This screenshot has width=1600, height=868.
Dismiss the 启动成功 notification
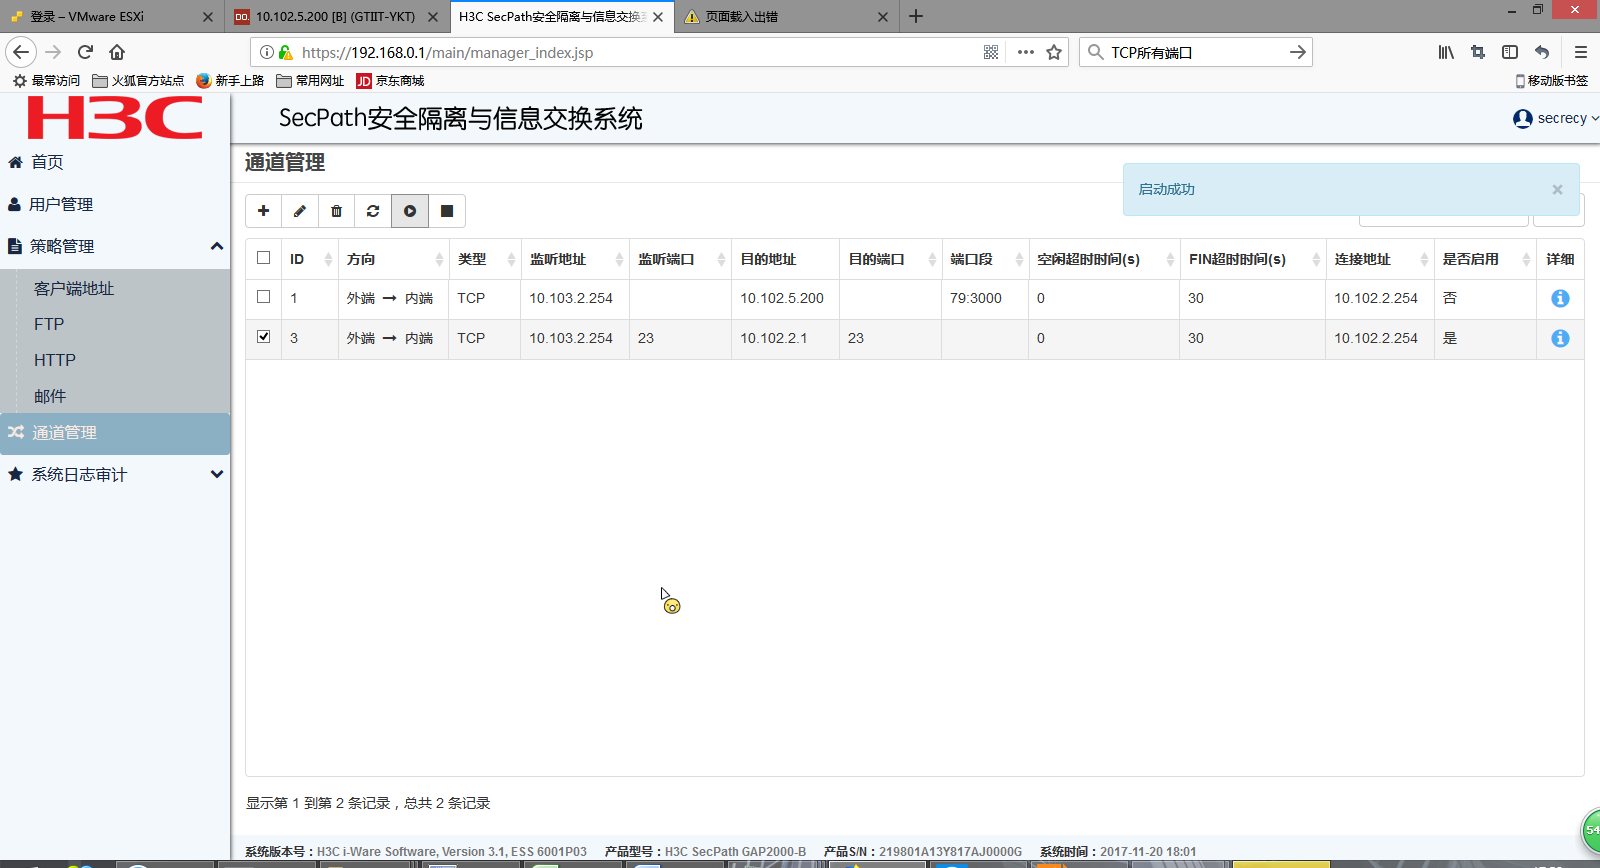(x=1557, y=189)
